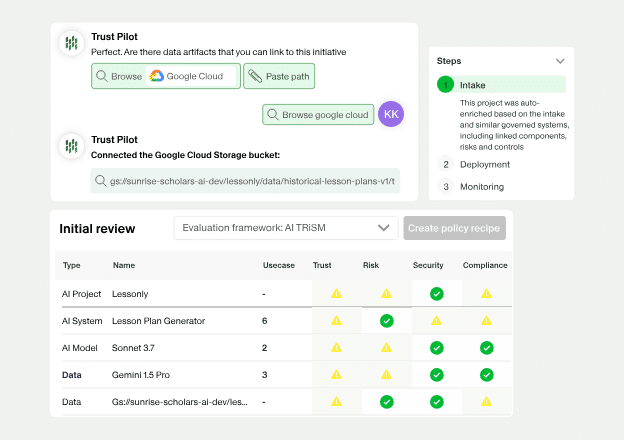Click the paperclip icon in Paste path
The image size is (624, 440).
(x=255, y=76)
